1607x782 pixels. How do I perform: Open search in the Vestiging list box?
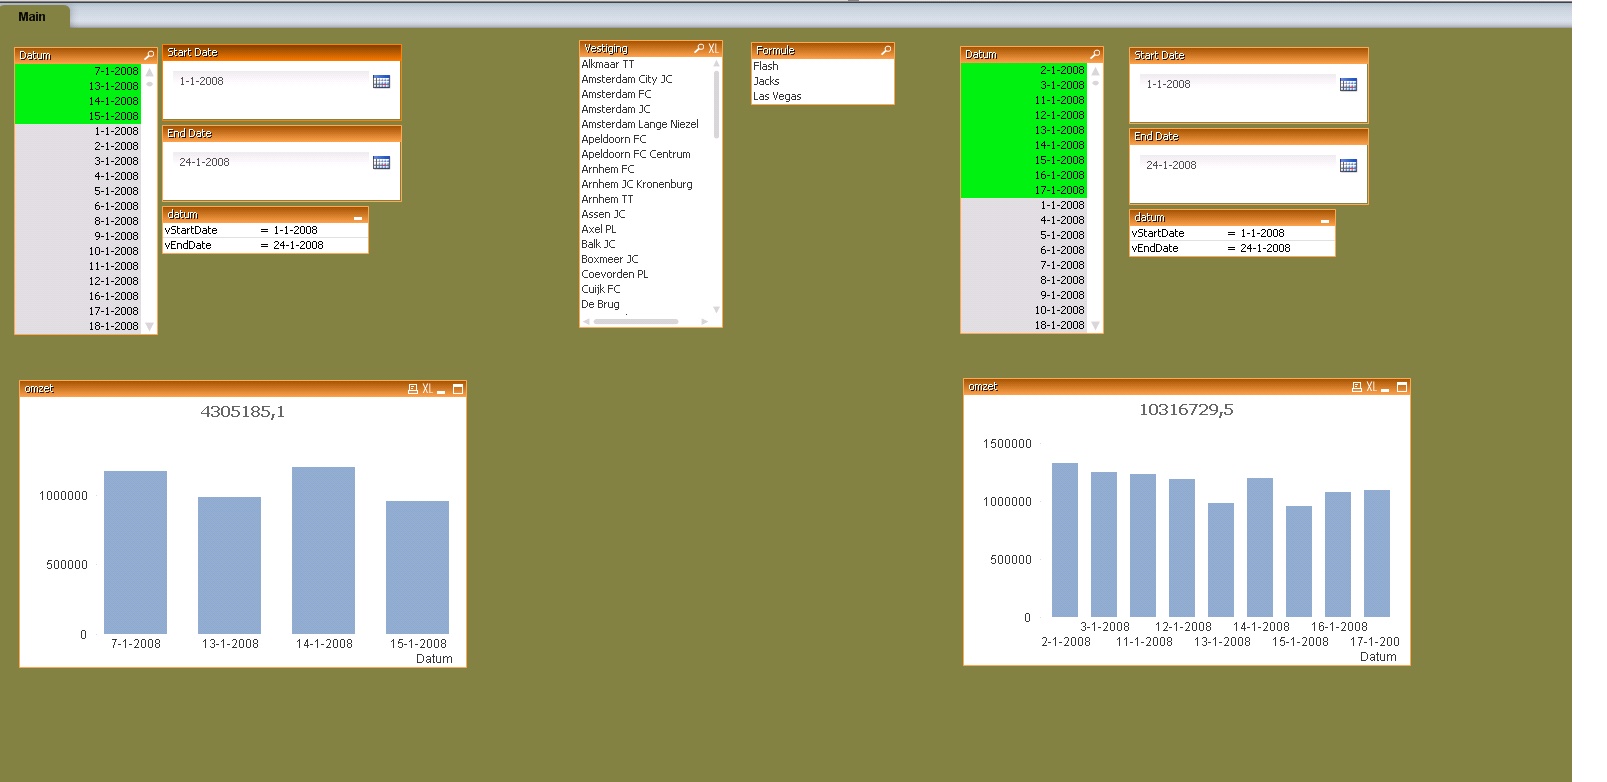click(x=699, y=49)
